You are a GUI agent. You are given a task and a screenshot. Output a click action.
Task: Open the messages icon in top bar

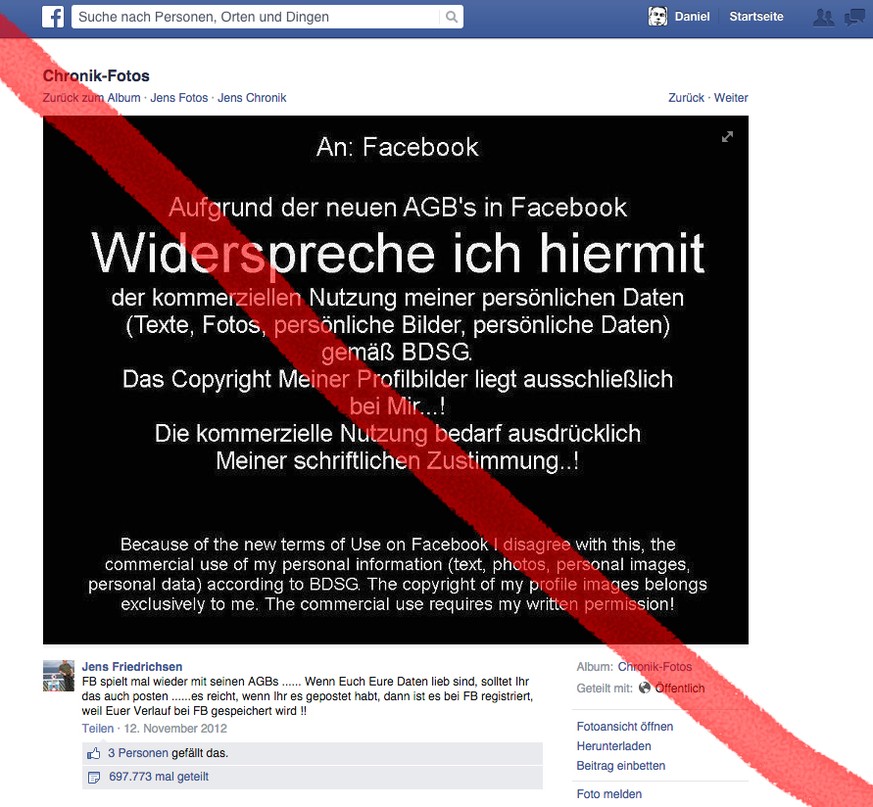pos(855,18)
